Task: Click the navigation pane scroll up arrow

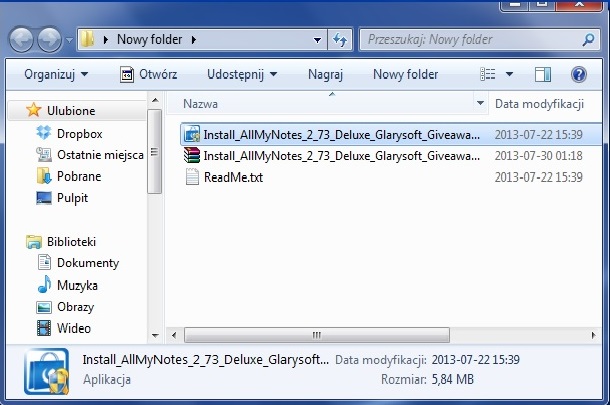Action: coord(155,100)
